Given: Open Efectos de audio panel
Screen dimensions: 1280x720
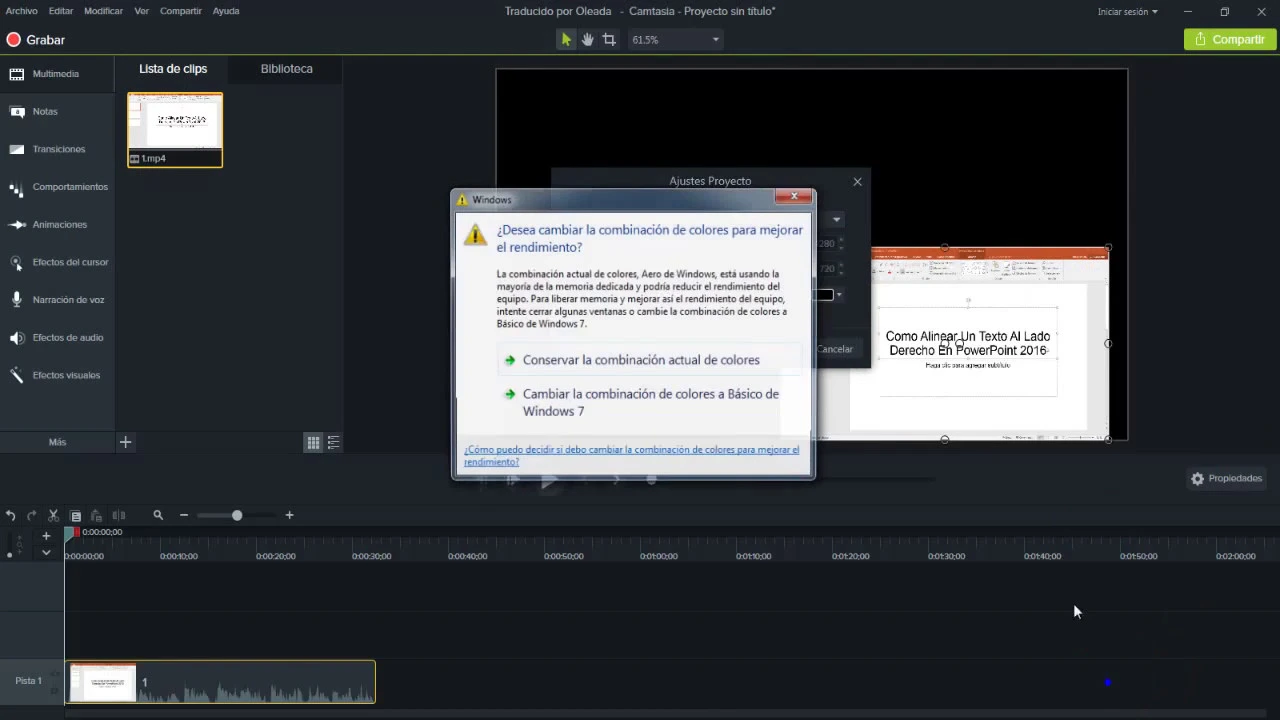Looking at the screenshot, I should (x=68, y=338).
